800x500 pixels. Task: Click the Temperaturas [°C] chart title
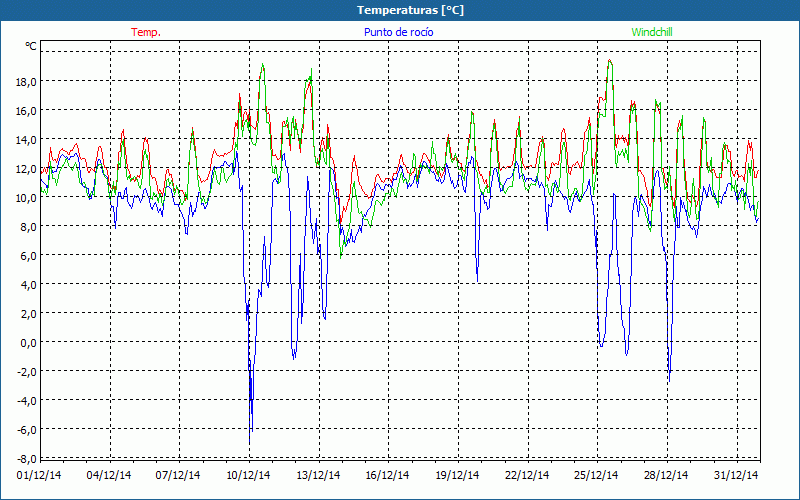coord(410,10)
